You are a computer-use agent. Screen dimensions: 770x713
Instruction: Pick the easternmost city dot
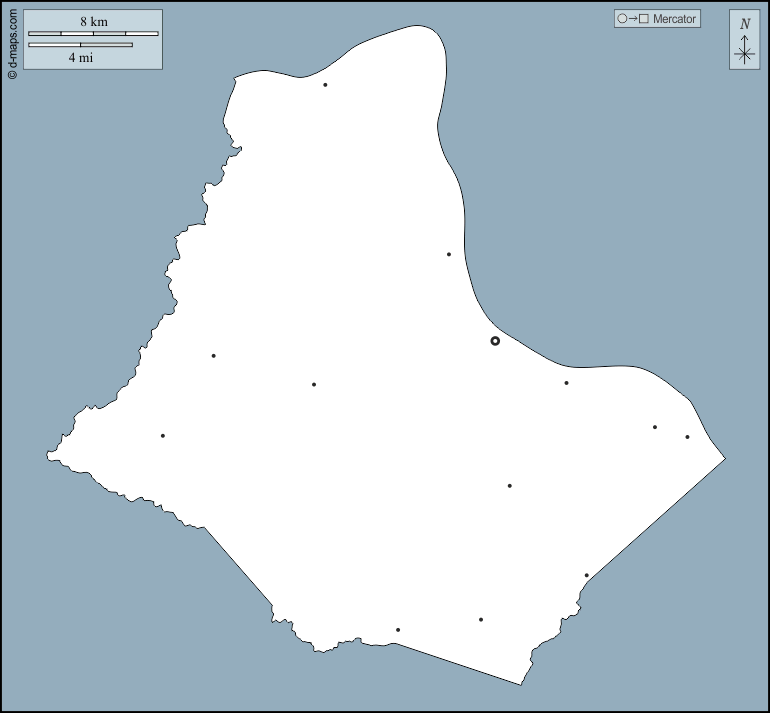(687, 437)
